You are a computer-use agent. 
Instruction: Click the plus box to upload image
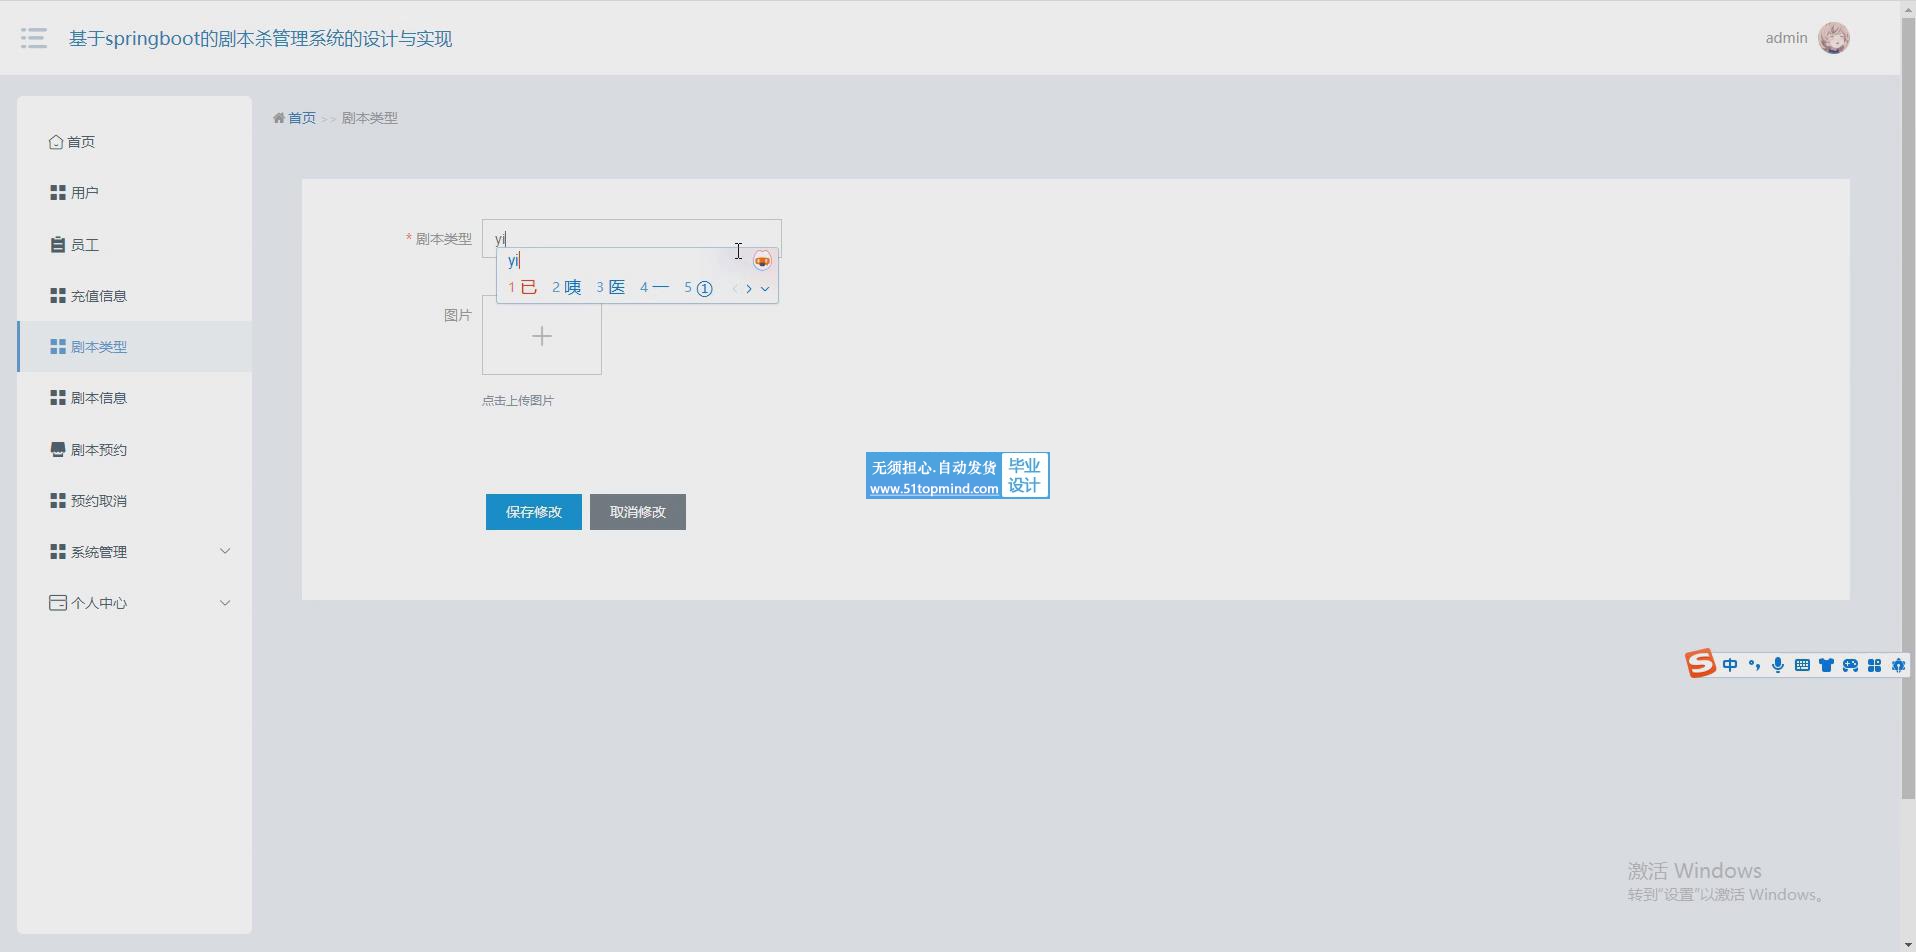pyautogui.click(x=542, y=335)
